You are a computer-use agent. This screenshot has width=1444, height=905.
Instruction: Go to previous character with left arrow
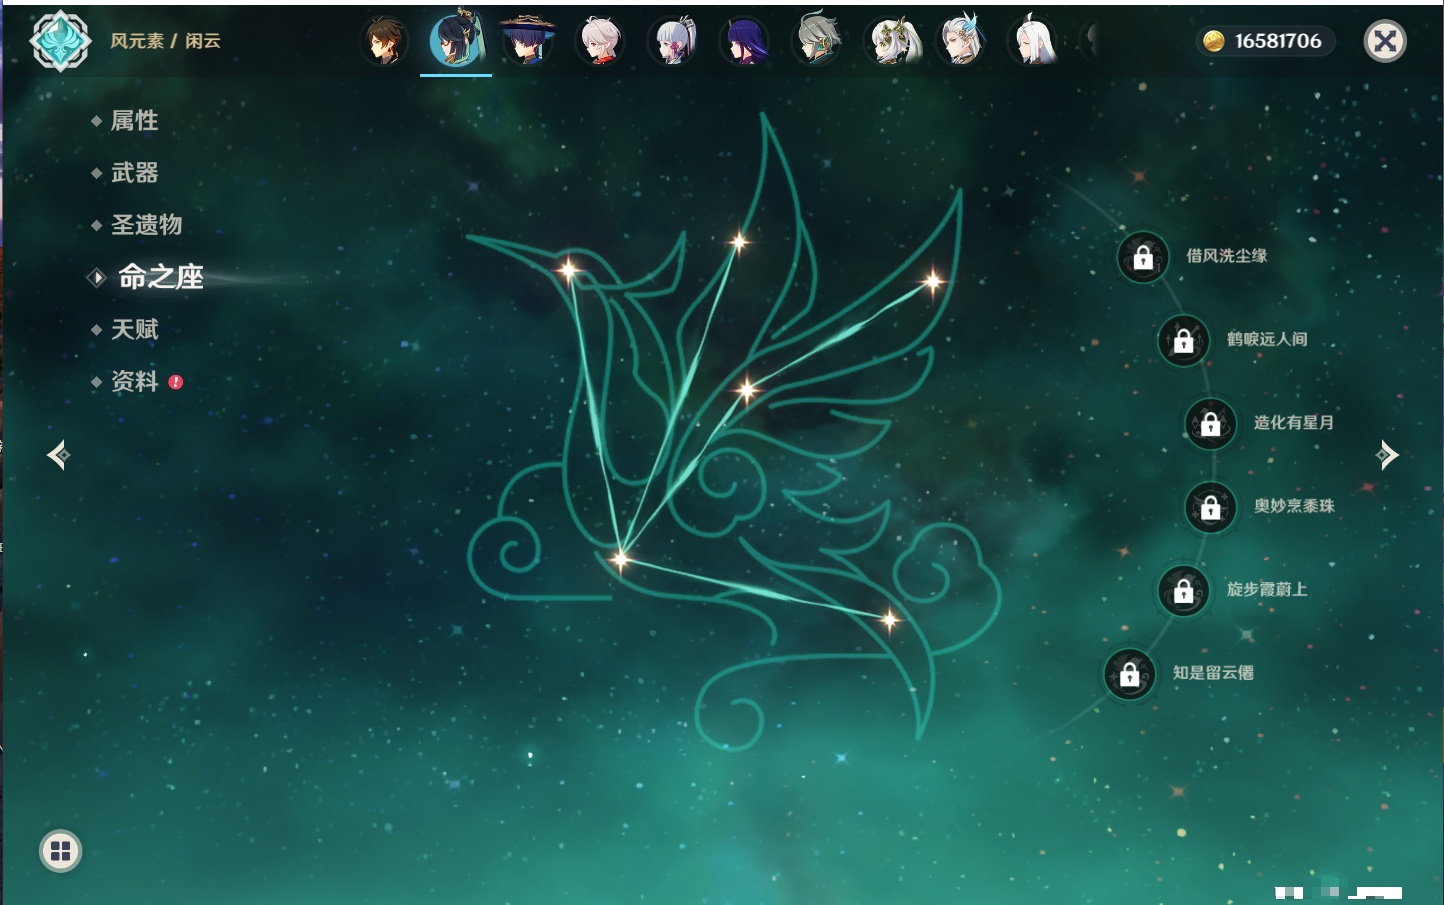(58, 455)
